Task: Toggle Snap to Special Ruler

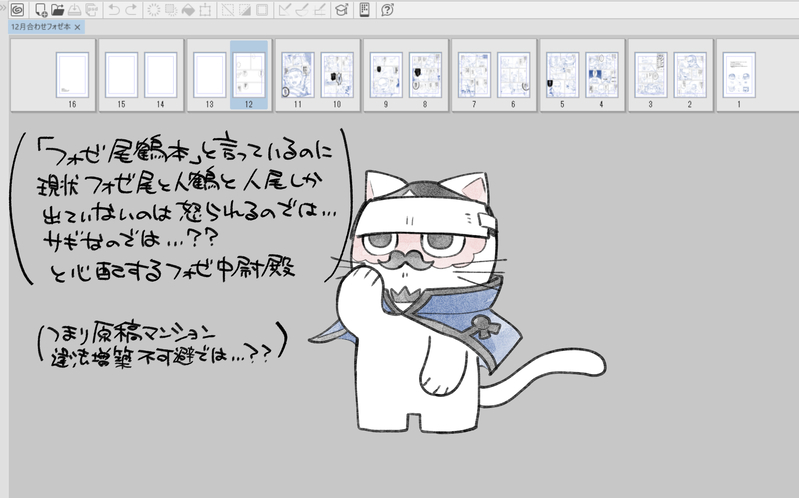Action: (x=302, y=10)
